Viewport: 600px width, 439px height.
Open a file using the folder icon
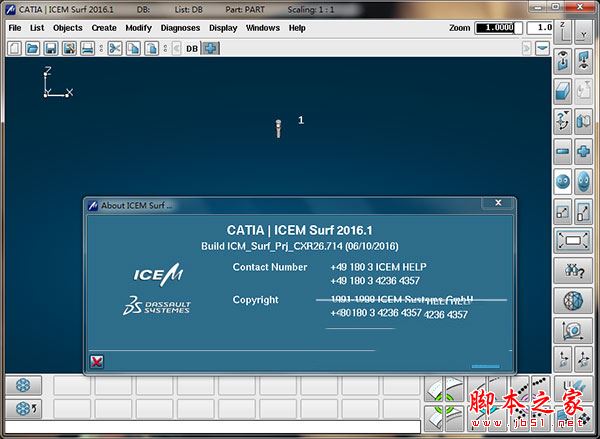33,49
